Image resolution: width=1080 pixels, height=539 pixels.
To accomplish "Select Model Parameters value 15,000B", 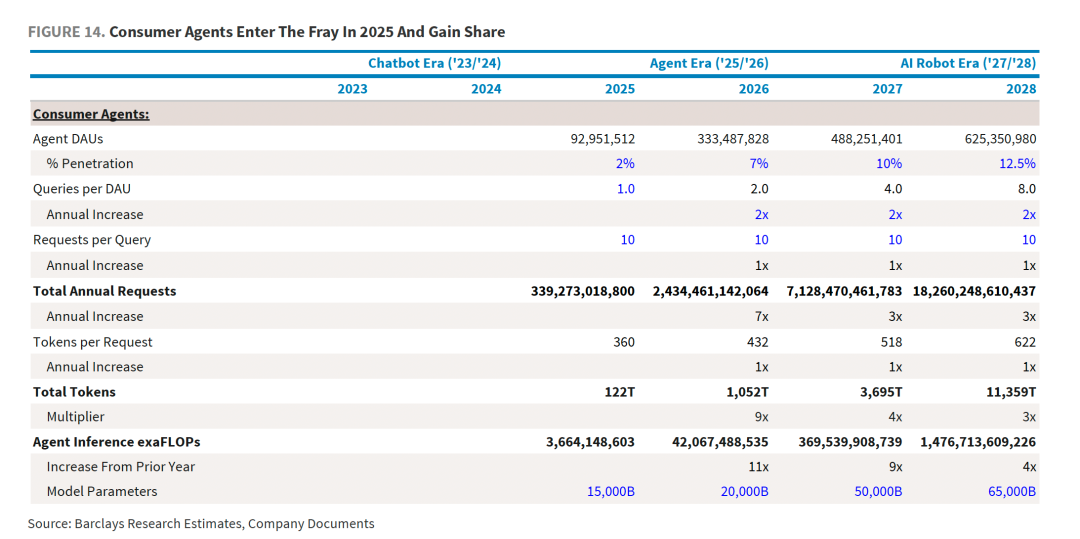I will (610, 492).
